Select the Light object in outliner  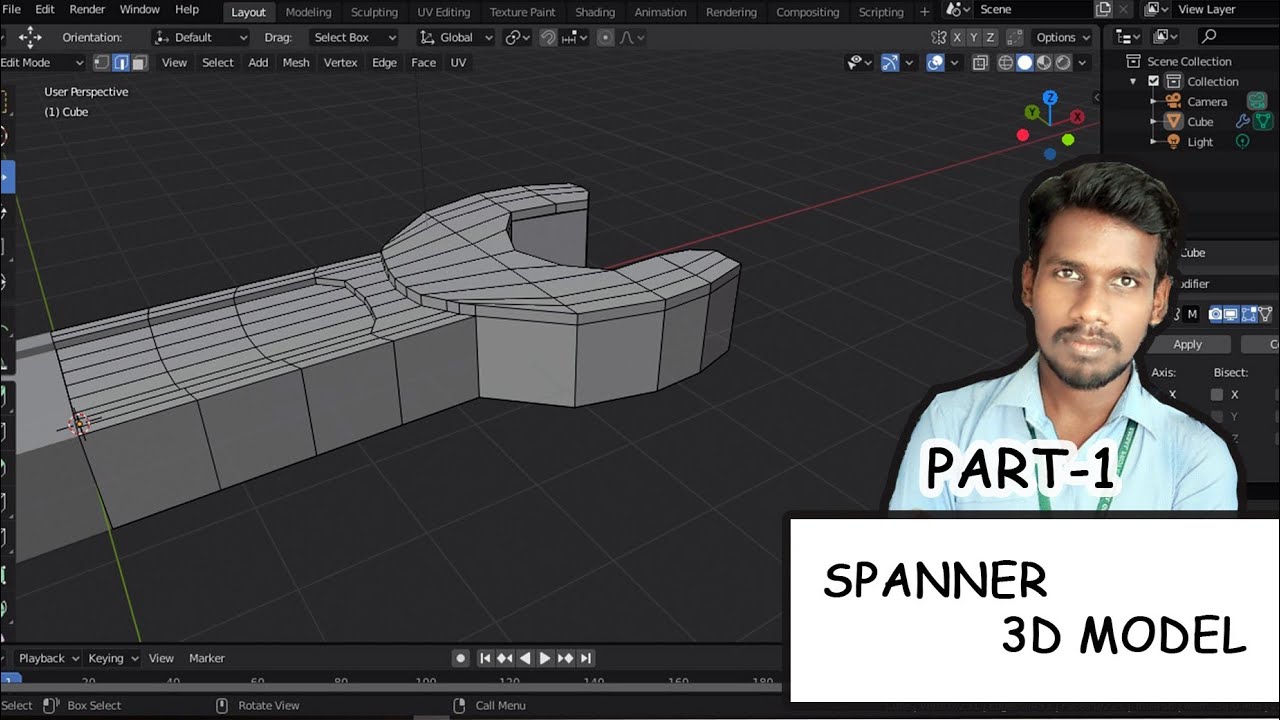coord(1200,141)
